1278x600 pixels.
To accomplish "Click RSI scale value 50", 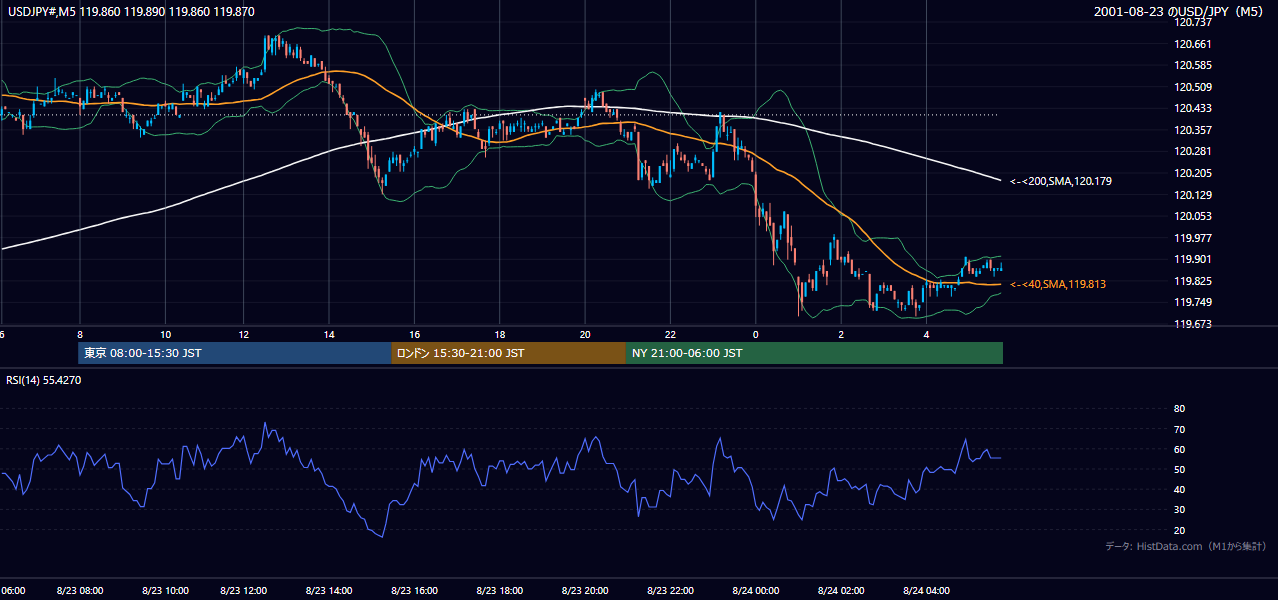I will 1179,469.
